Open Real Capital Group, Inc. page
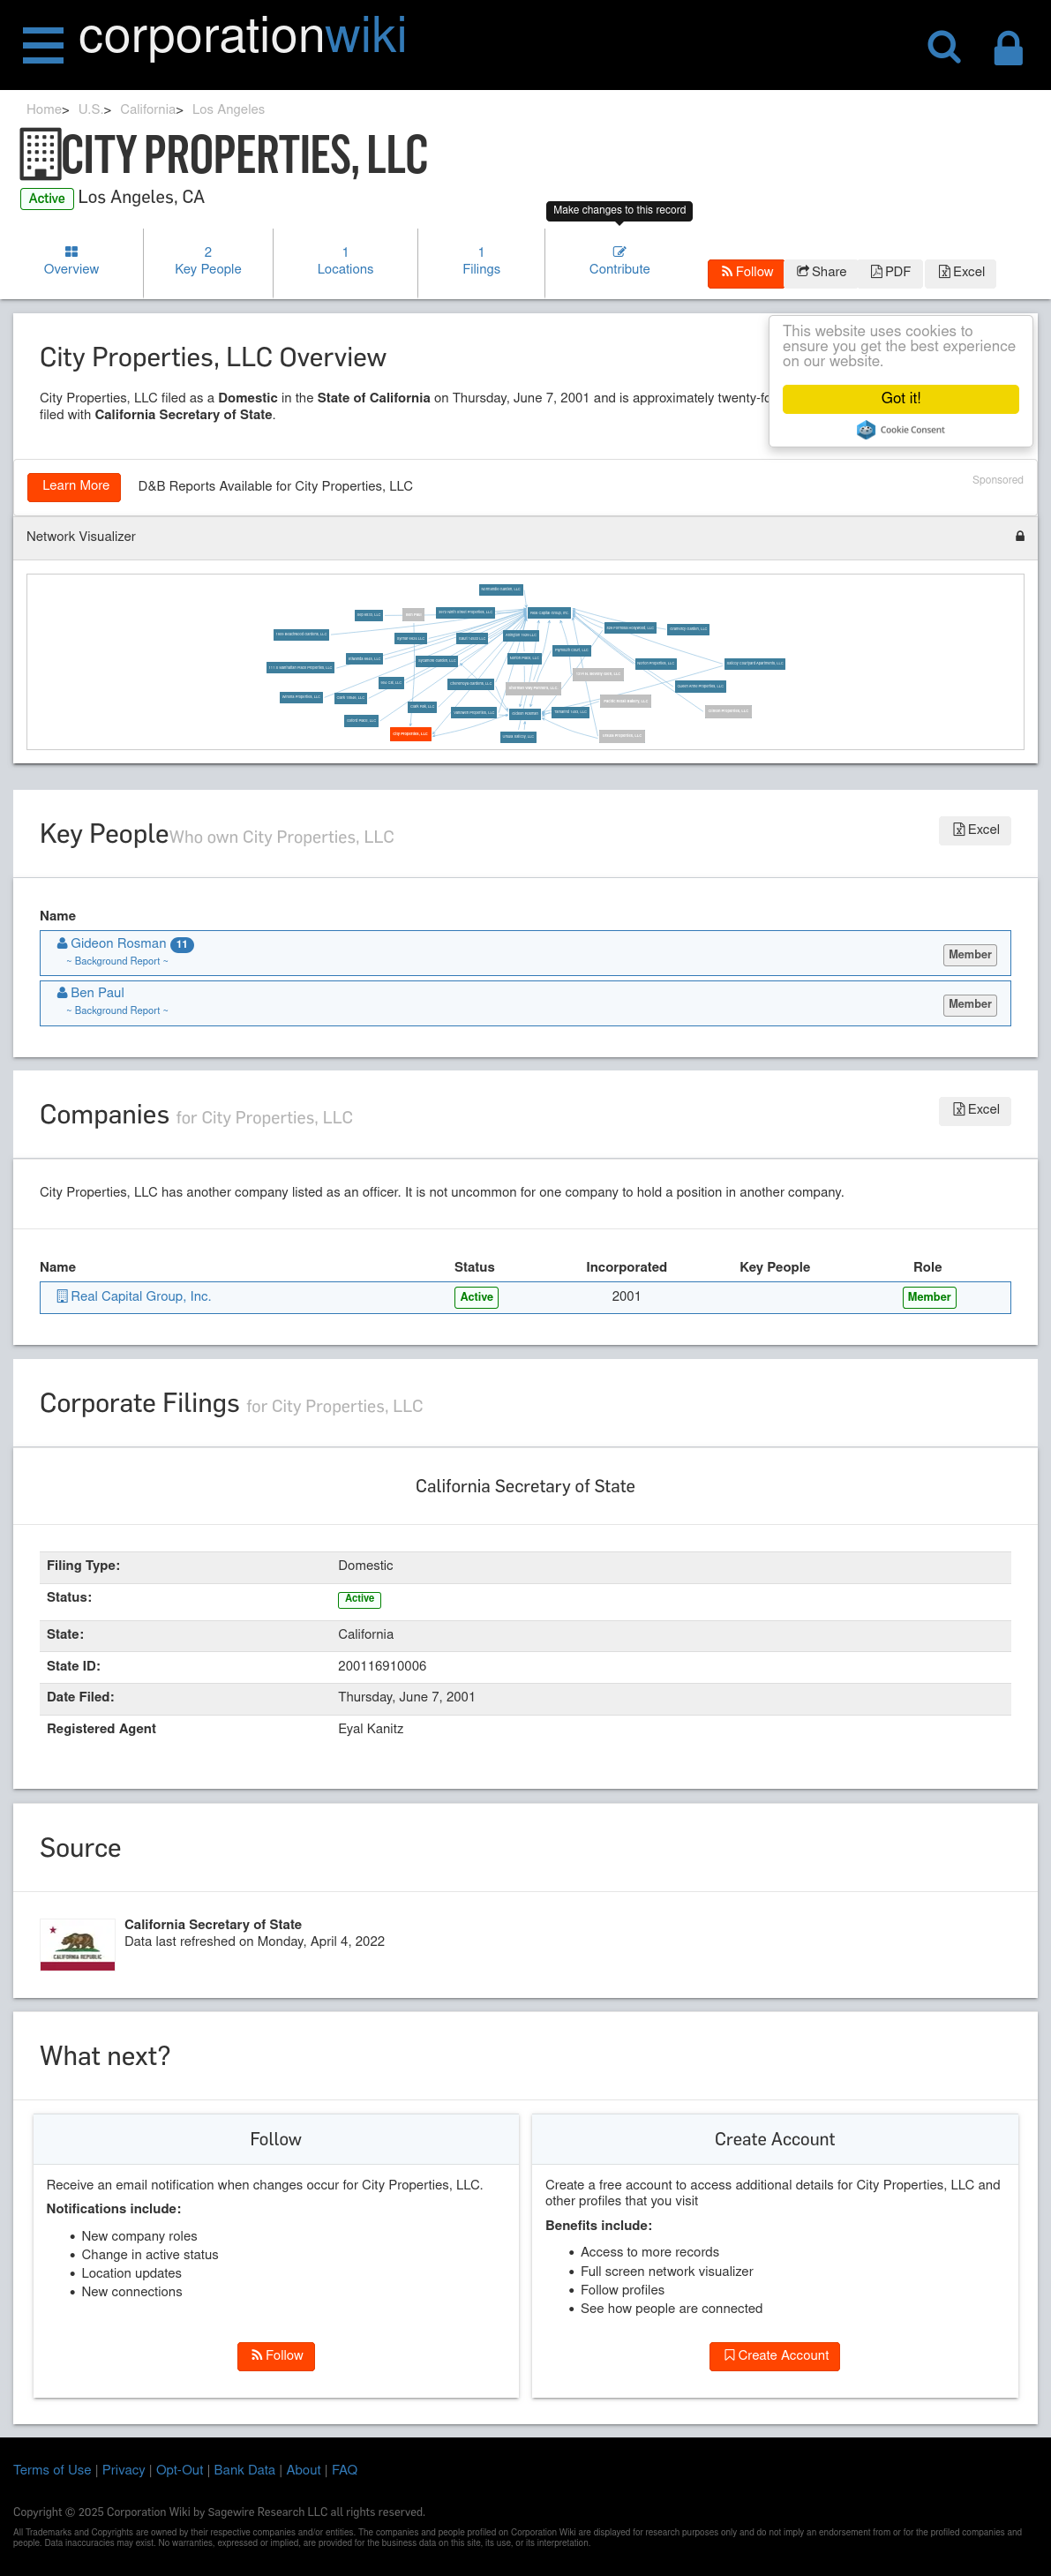The width and height of the screenshot is (1051, 2576). pyautogui.click(x=140, y=1297)
